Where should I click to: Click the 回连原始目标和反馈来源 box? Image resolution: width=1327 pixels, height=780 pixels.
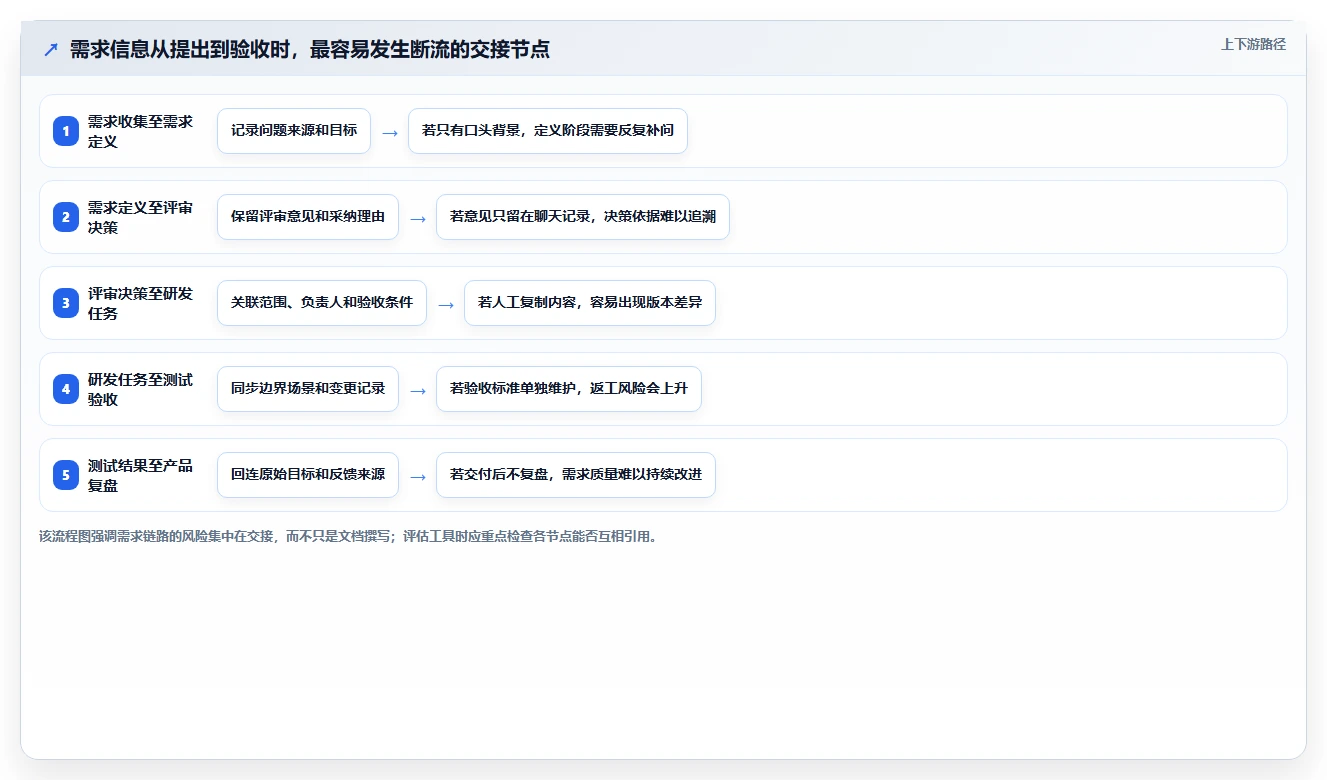click(308, 475)
